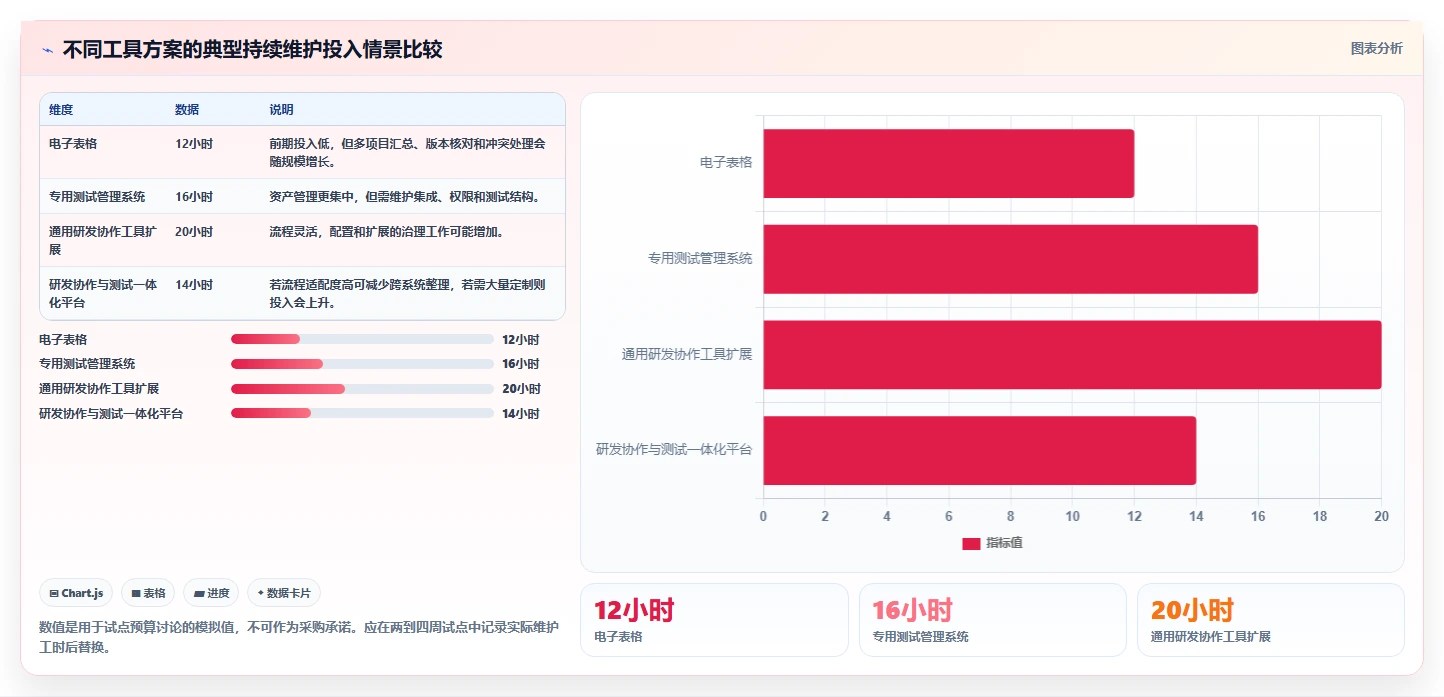This screenshot has width=1444, height=697.
Task: Click the 研发协作与测试一体化平台 table row name
Action: click(x=103, y=294)
